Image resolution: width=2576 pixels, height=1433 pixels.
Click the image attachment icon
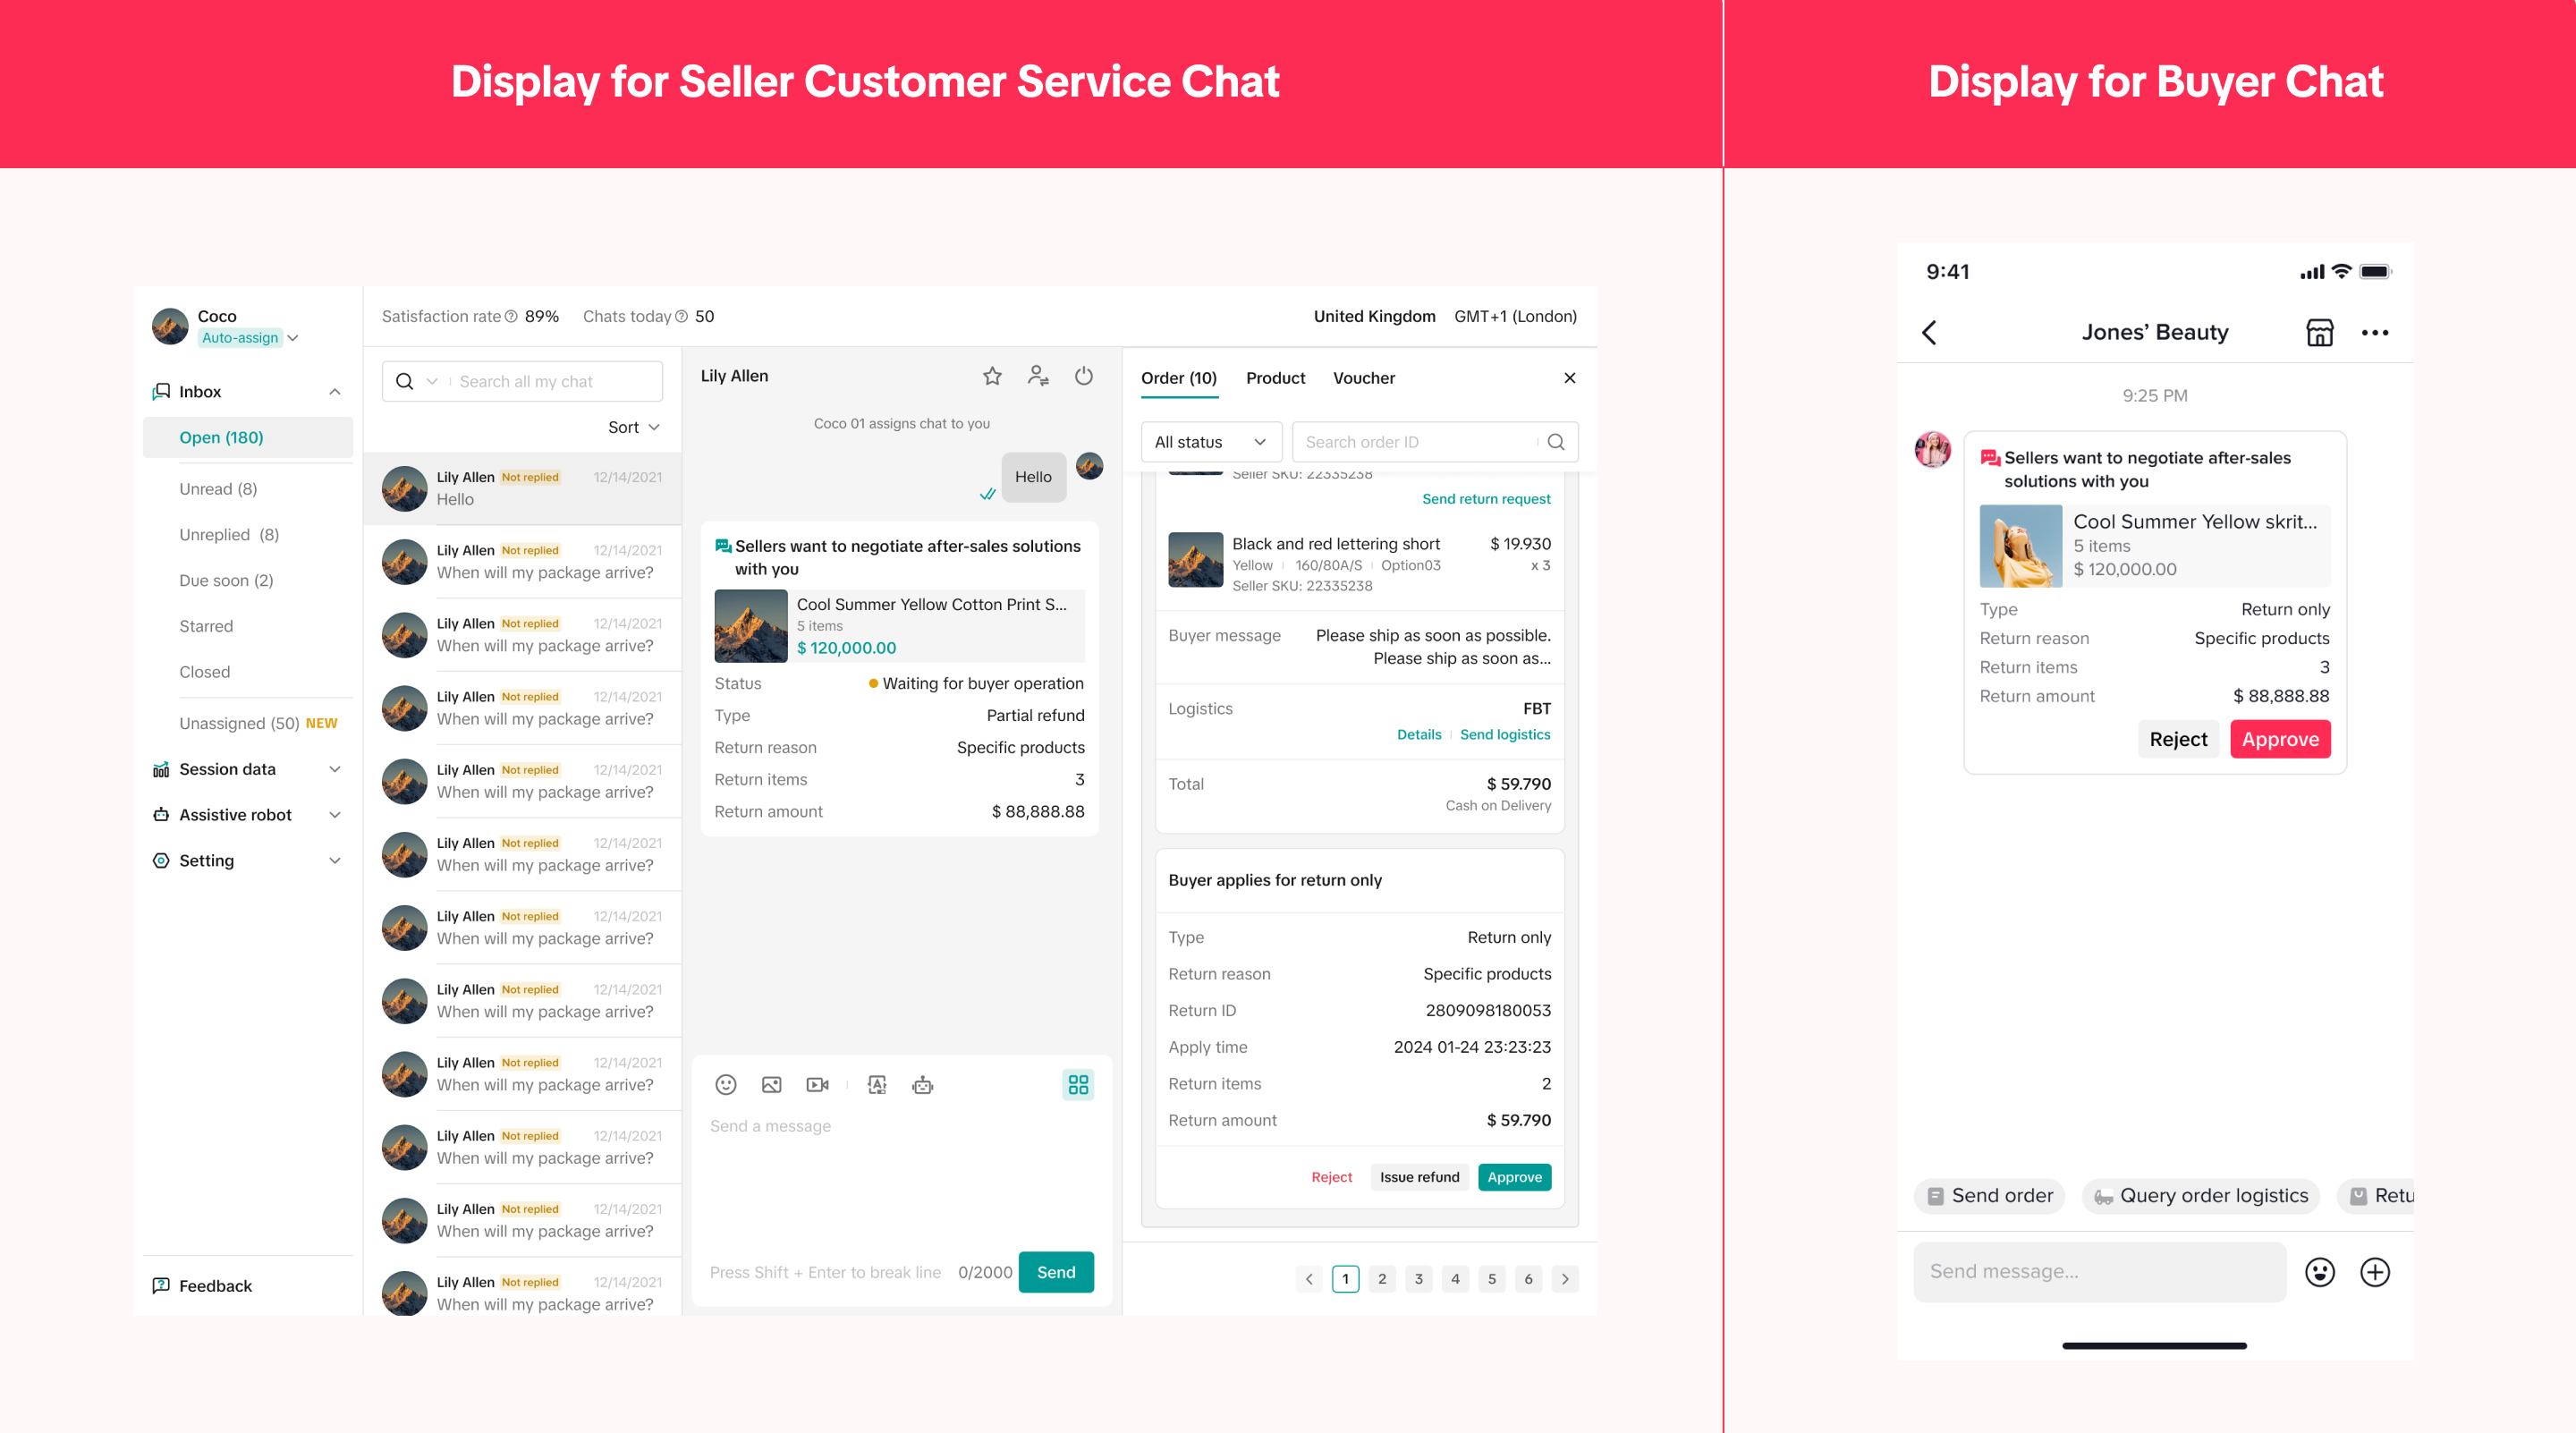coord(771,1085)
